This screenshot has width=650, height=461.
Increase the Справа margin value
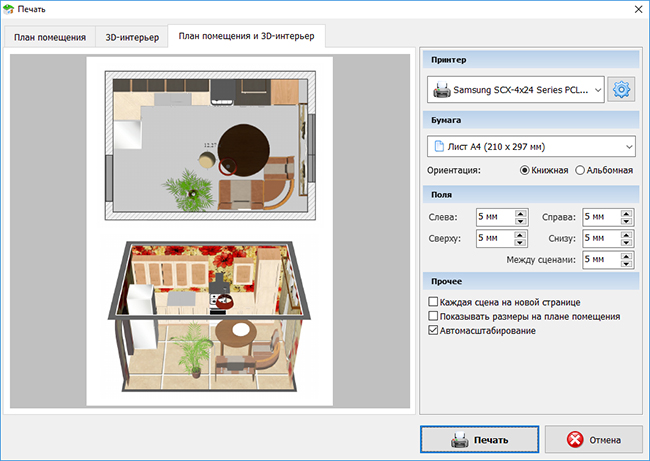(x=626, y=214)
